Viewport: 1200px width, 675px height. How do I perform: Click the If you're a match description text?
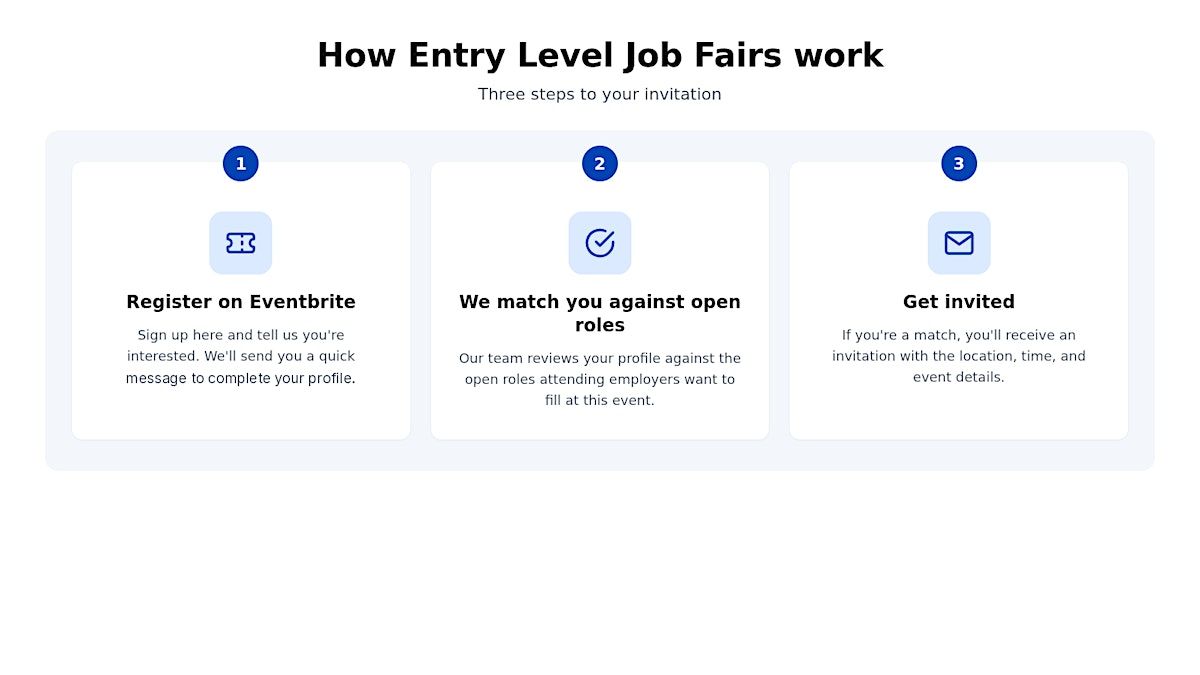[x=959, y=356]
